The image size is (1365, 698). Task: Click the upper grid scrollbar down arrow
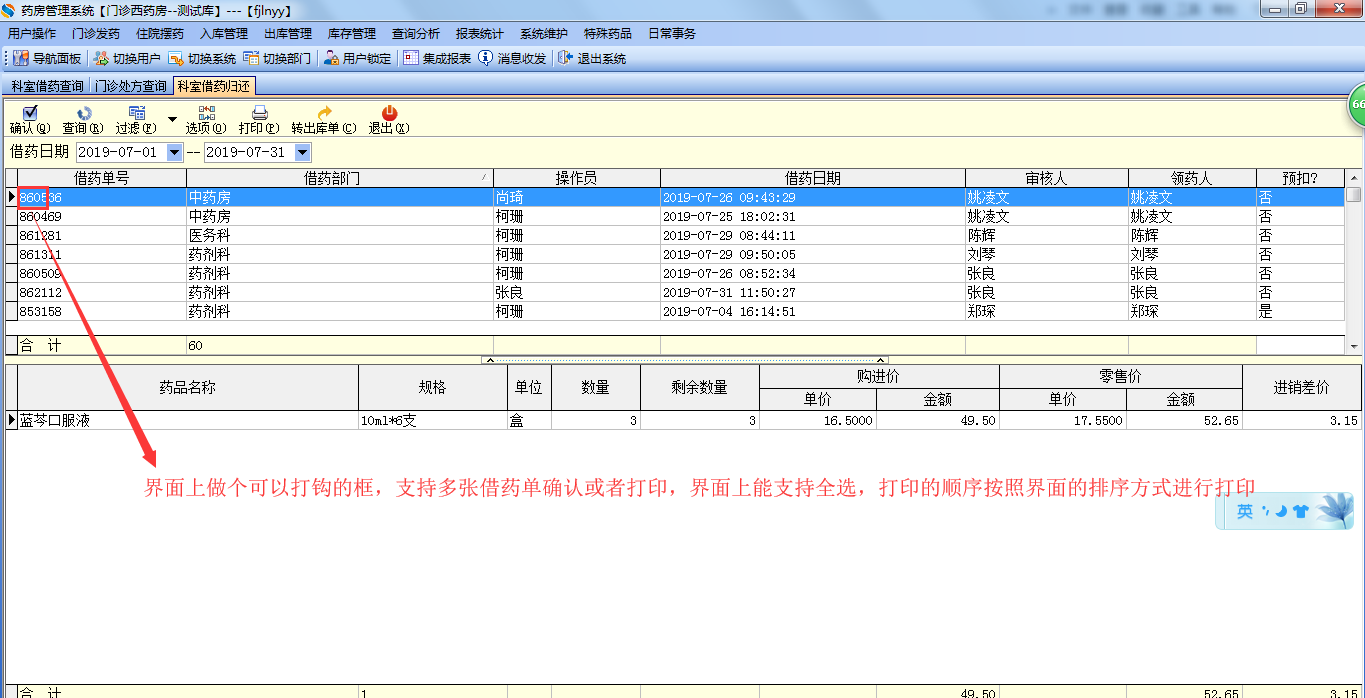click(x=1354, y=346)
